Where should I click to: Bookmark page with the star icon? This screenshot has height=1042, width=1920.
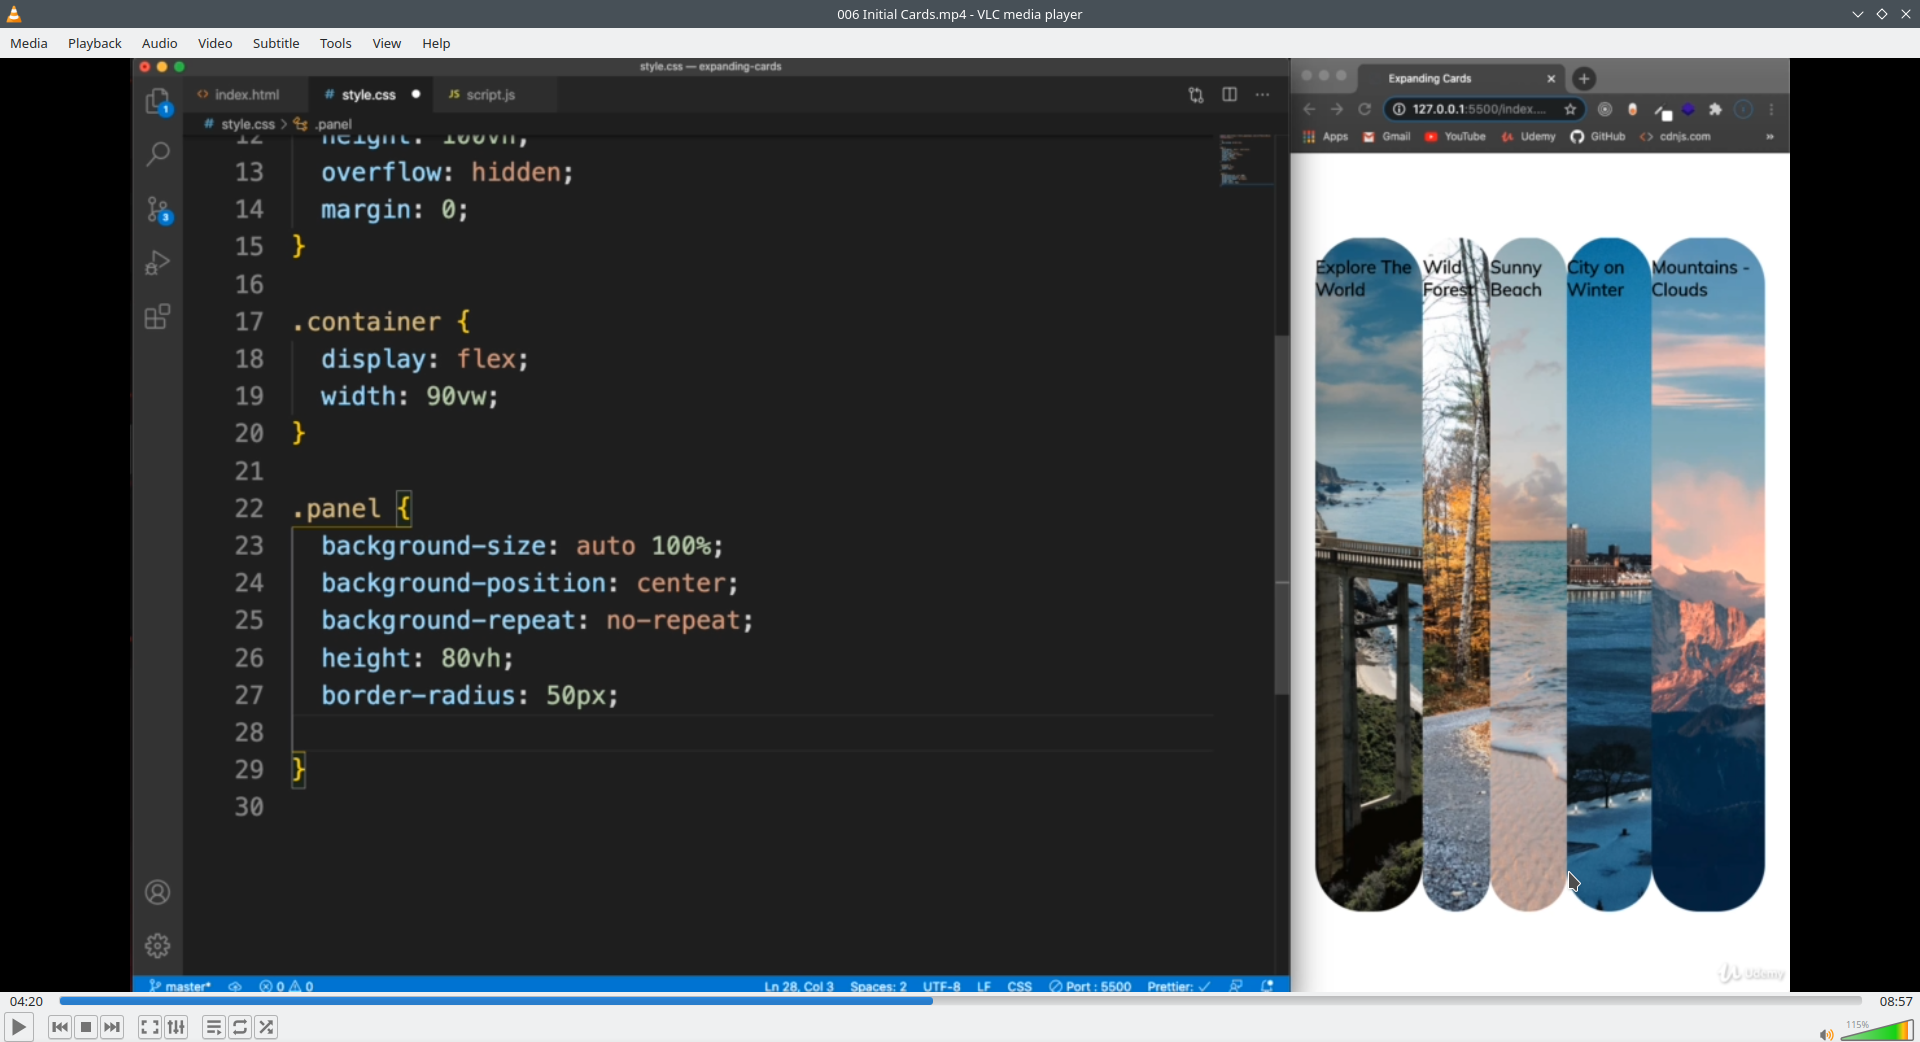(1571, 109)
